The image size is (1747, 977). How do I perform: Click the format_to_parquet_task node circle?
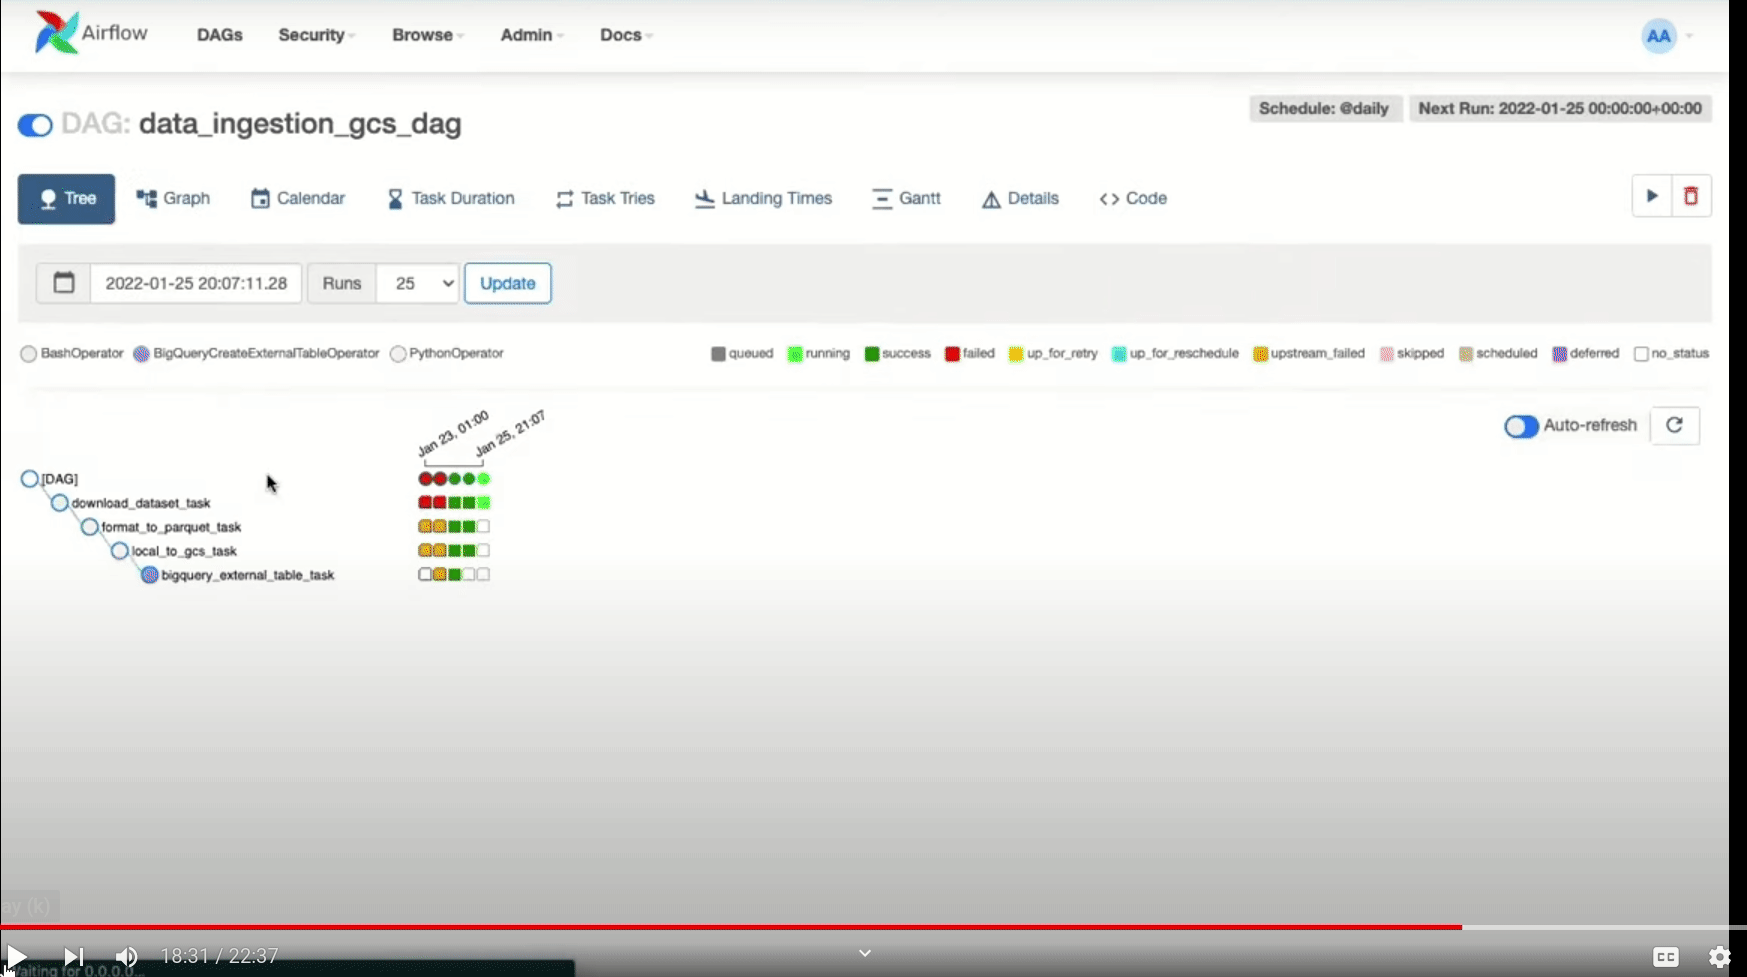pos(90,527)
